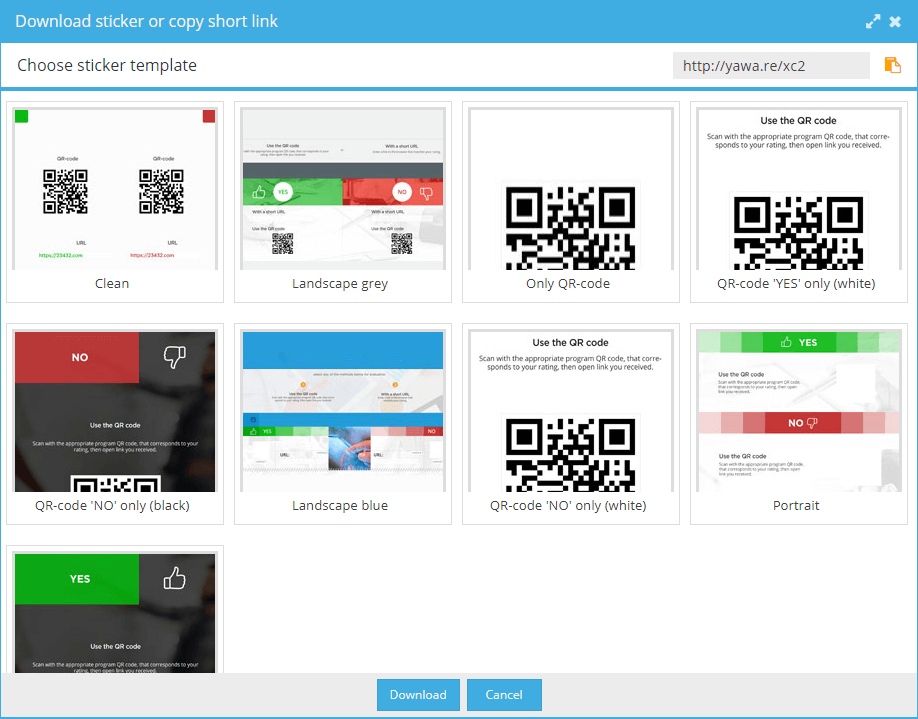The width and height of the screenshot is (918, 719).
Task: Copy the short link with the orange icon
Action: (892, 65)
